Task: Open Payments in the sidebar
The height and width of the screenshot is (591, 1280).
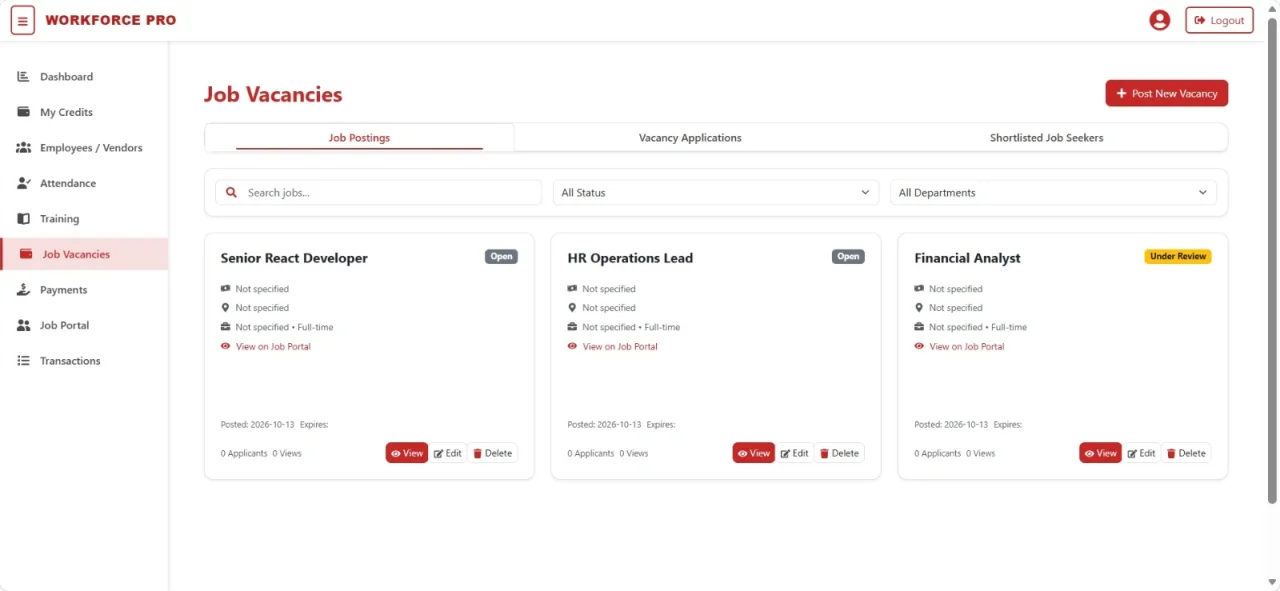Action: (x=84, y=290)
